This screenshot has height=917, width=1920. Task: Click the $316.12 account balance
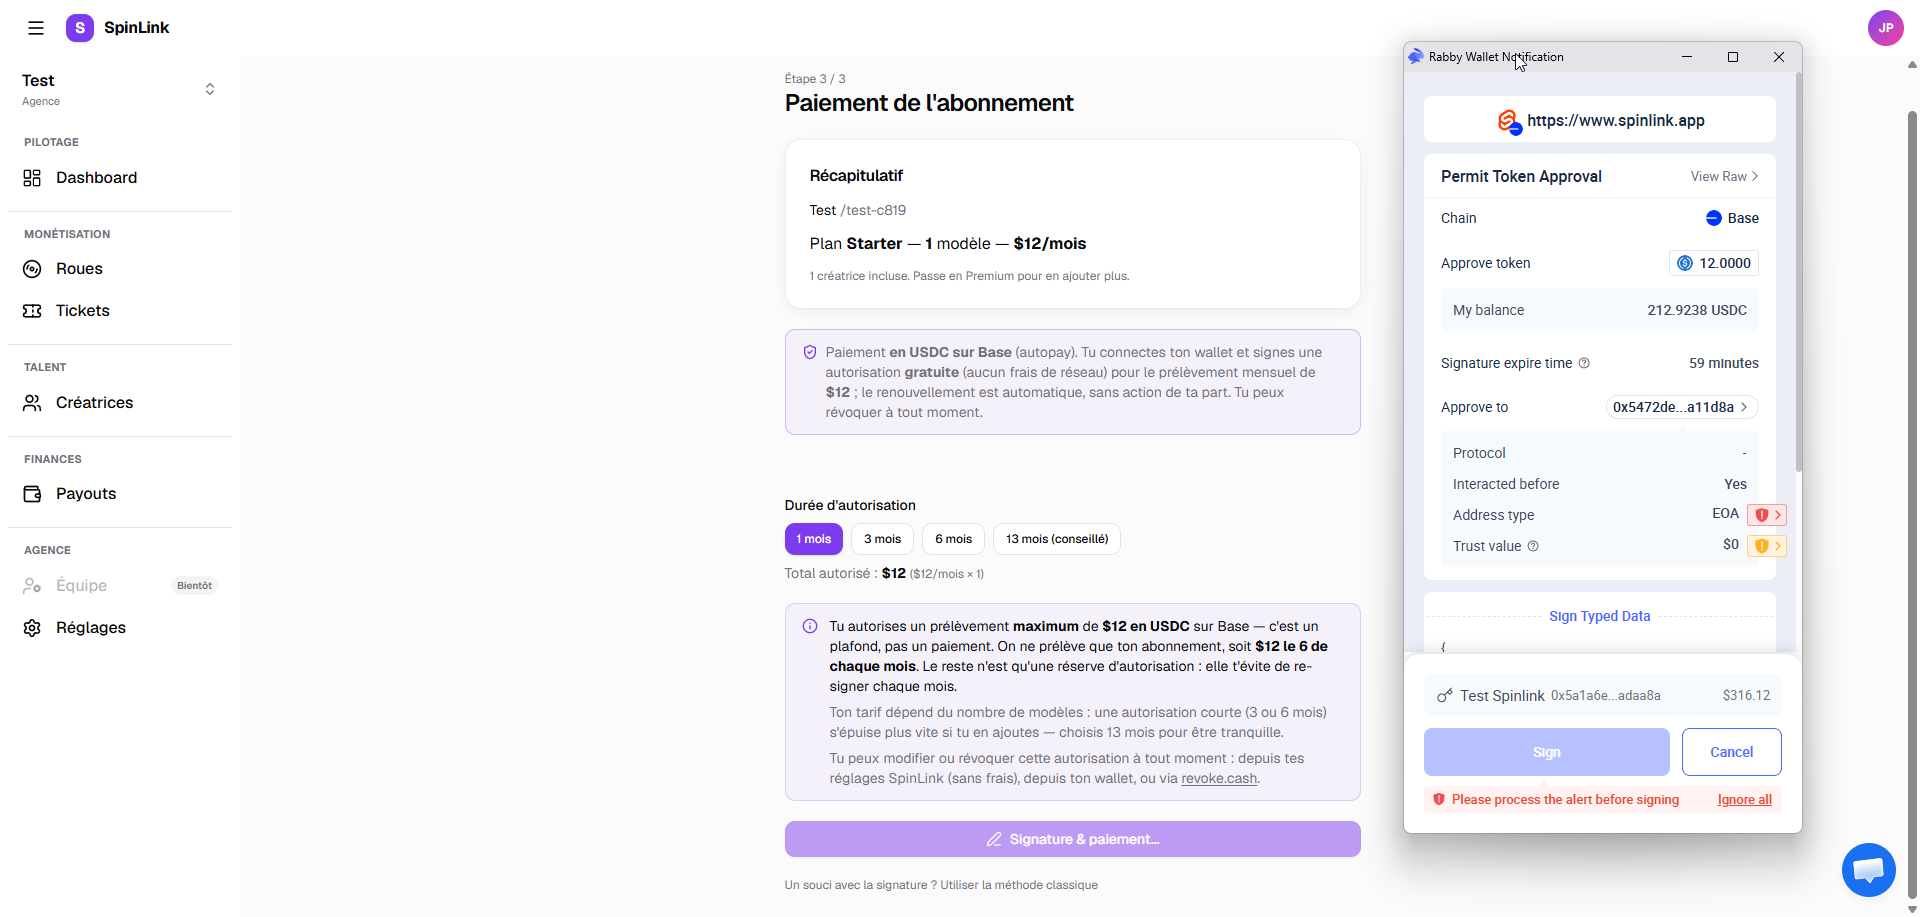(x=1746, y=695)
